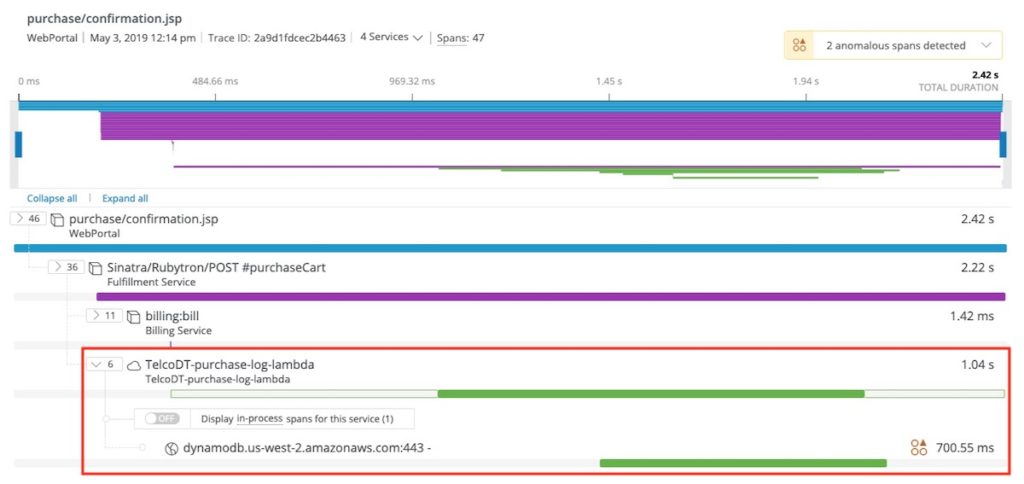Click the right blue handle of timeline overview

[1003, 144]
